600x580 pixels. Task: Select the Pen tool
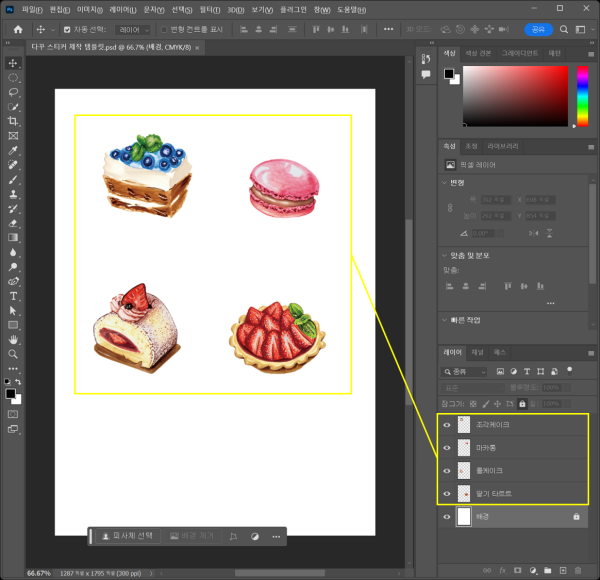point(13,281)
